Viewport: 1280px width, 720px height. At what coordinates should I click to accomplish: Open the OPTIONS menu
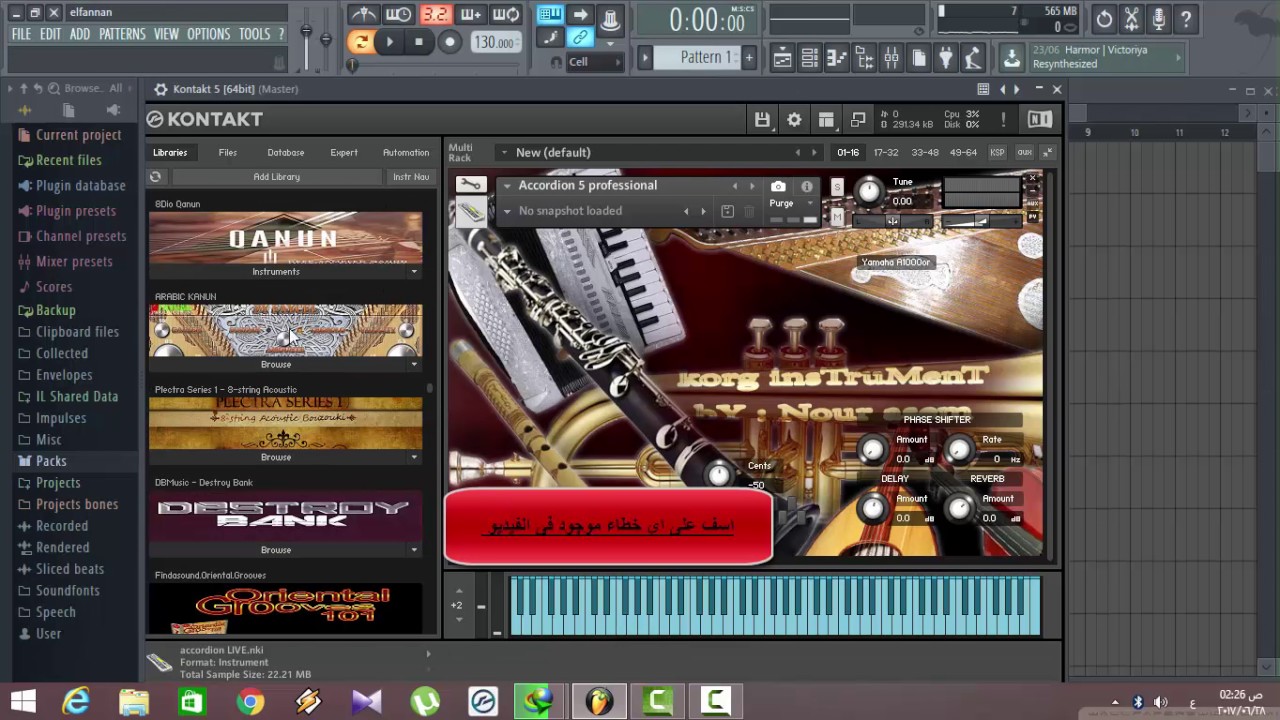tap(209, 34)
